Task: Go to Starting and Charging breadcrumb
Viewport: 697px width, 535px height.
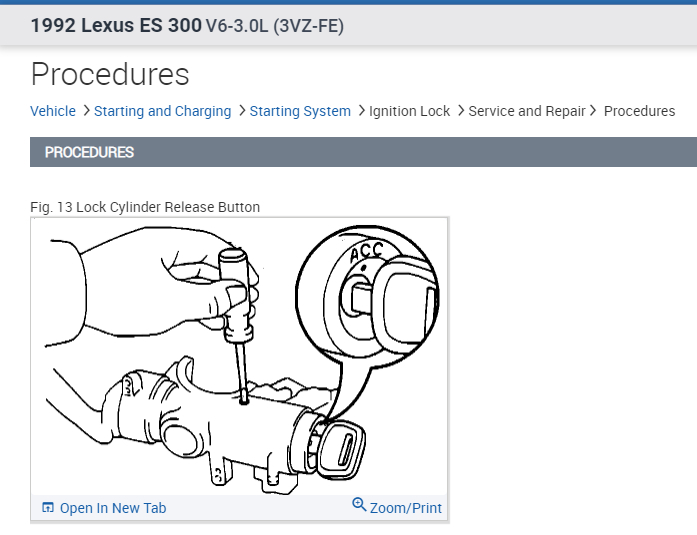Action: point(163,111)
